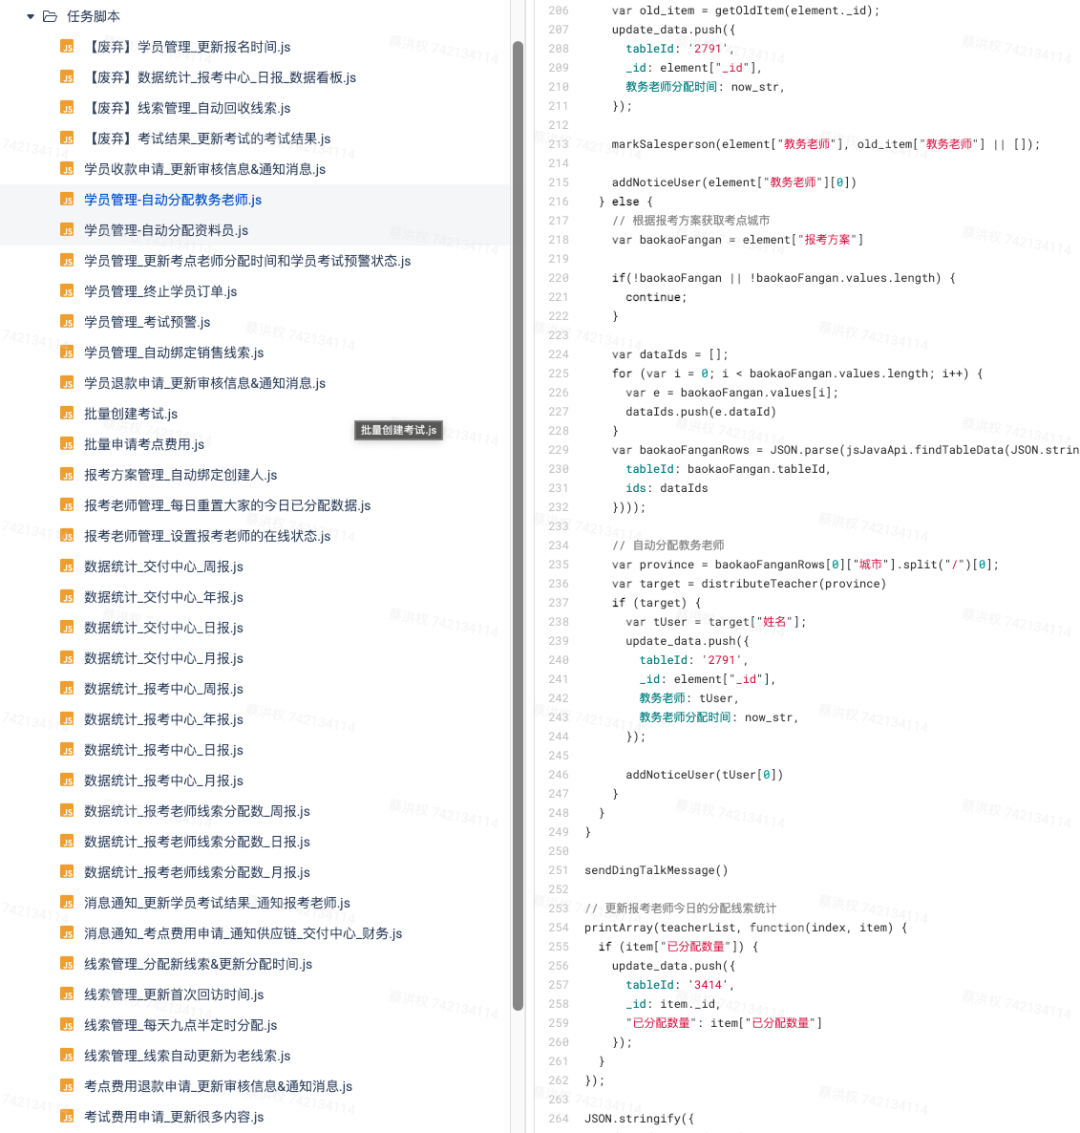Select 学员管理_更新考点老师分配时间和学员考试预警状态.js

248,261
